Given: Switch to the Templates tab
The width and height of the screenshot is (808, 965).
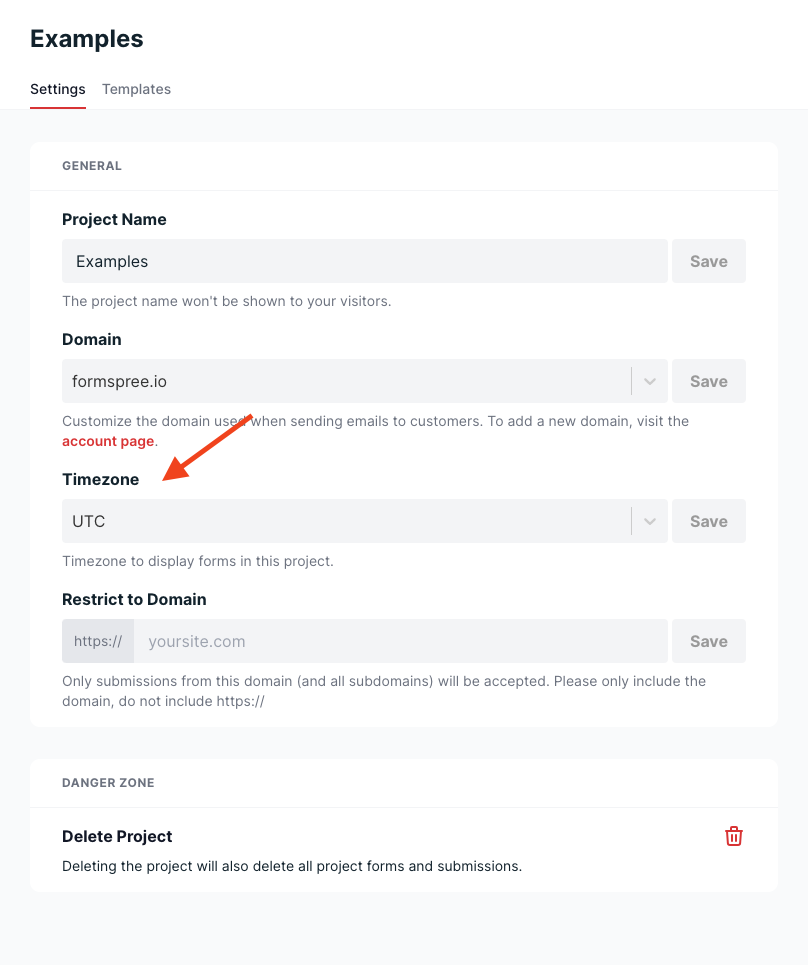Looking at the screenshot, I should [136, 89].
